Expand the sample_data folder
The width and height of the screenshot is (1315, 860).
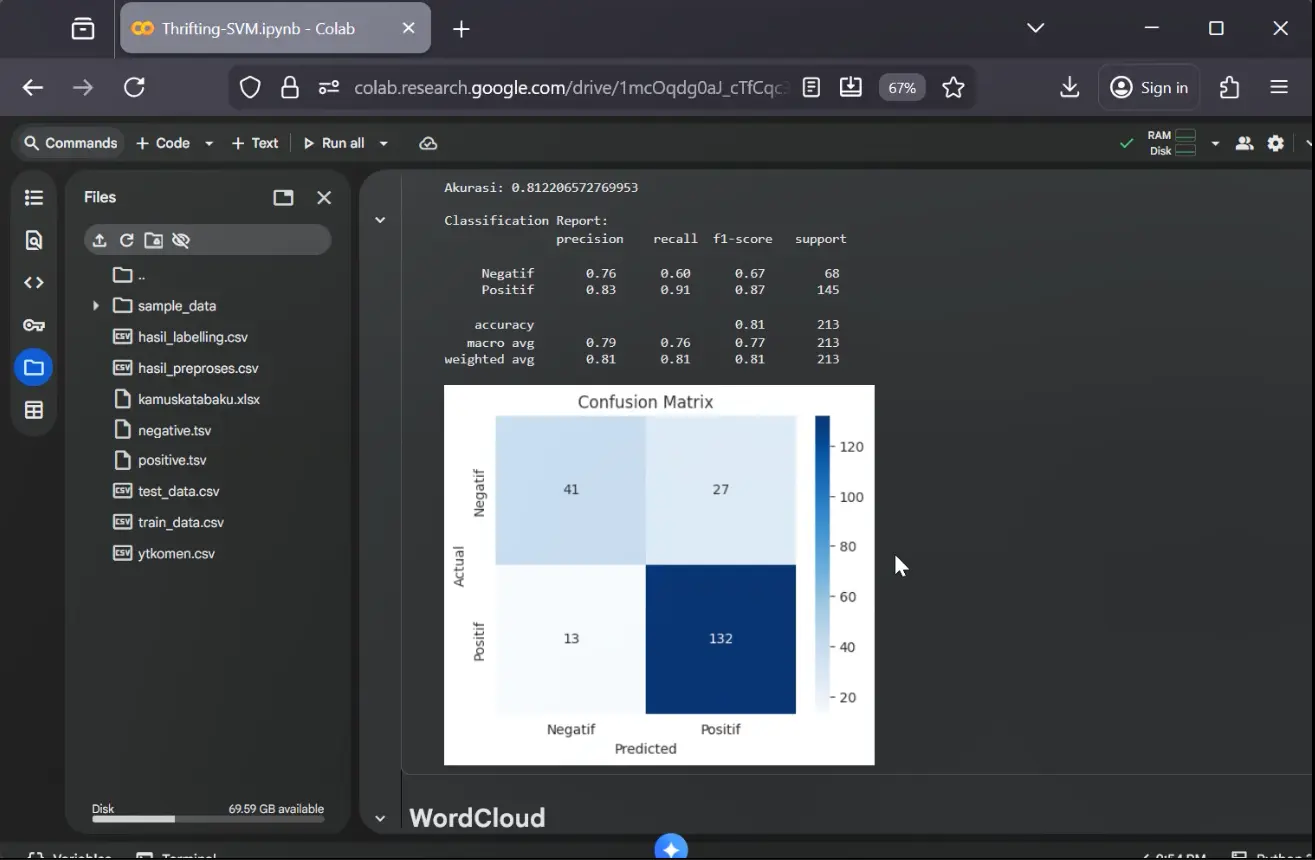[x=95, y=305]
